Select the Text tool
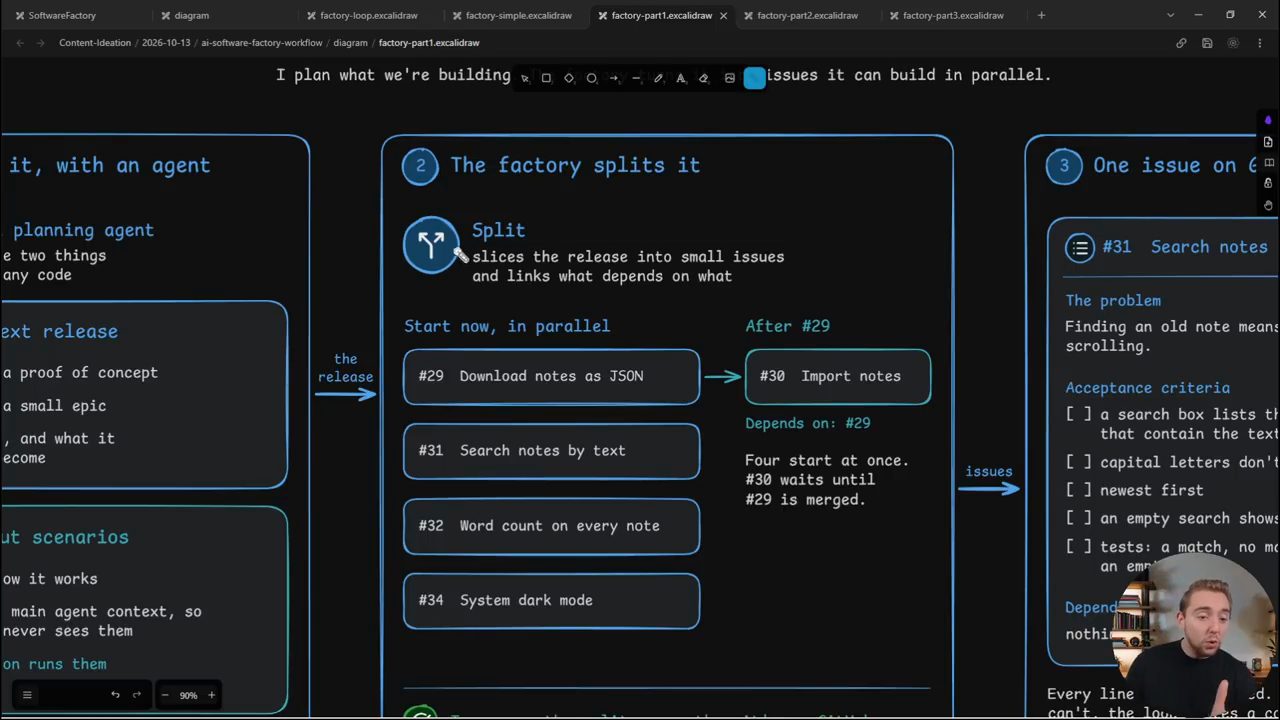 [681, 78]
